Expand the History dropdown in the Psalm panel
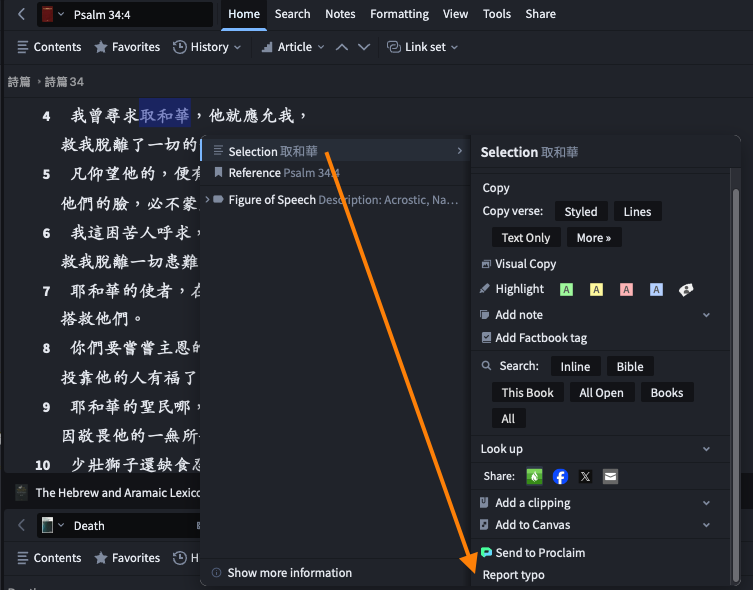The width and height of the screenshot is (753, 590). pos(206,47)
